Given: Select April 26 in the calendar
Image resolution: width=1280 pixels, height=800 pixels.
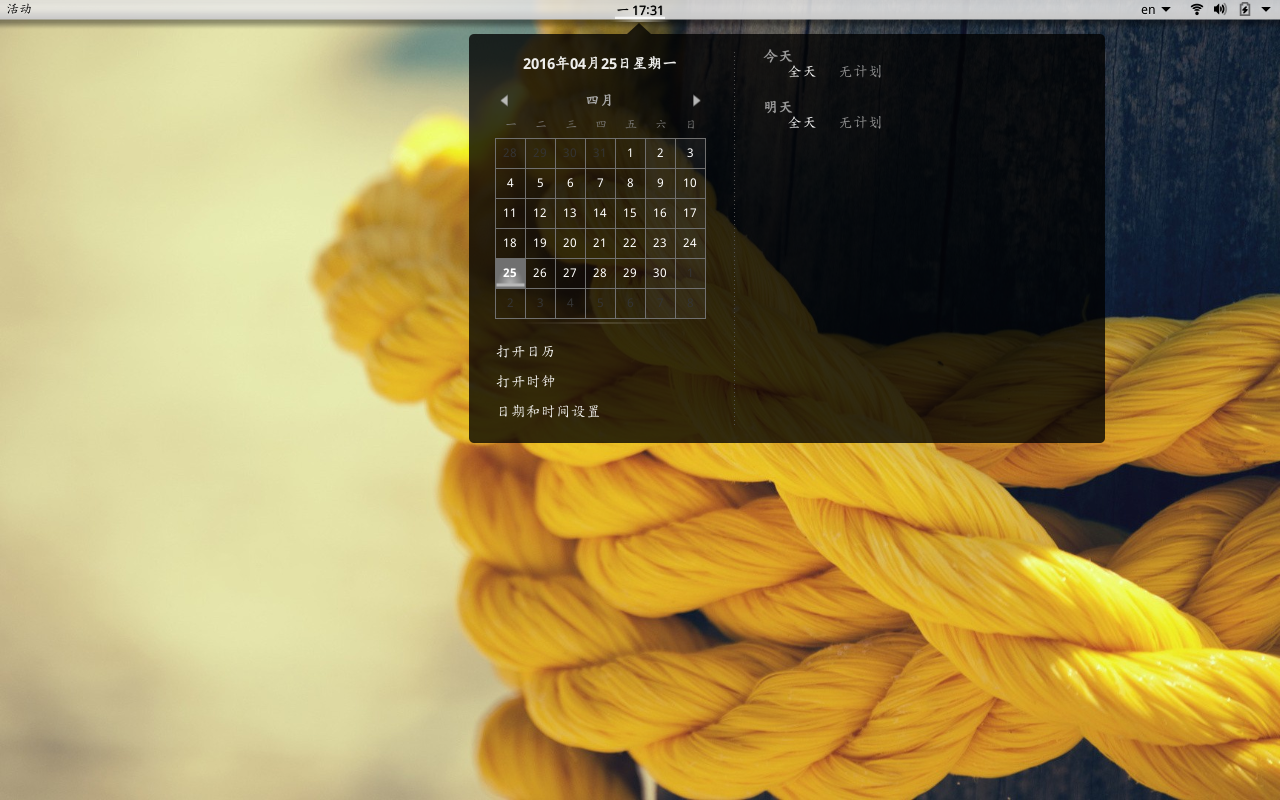Looking at the screenshot, I should point(540,273).
